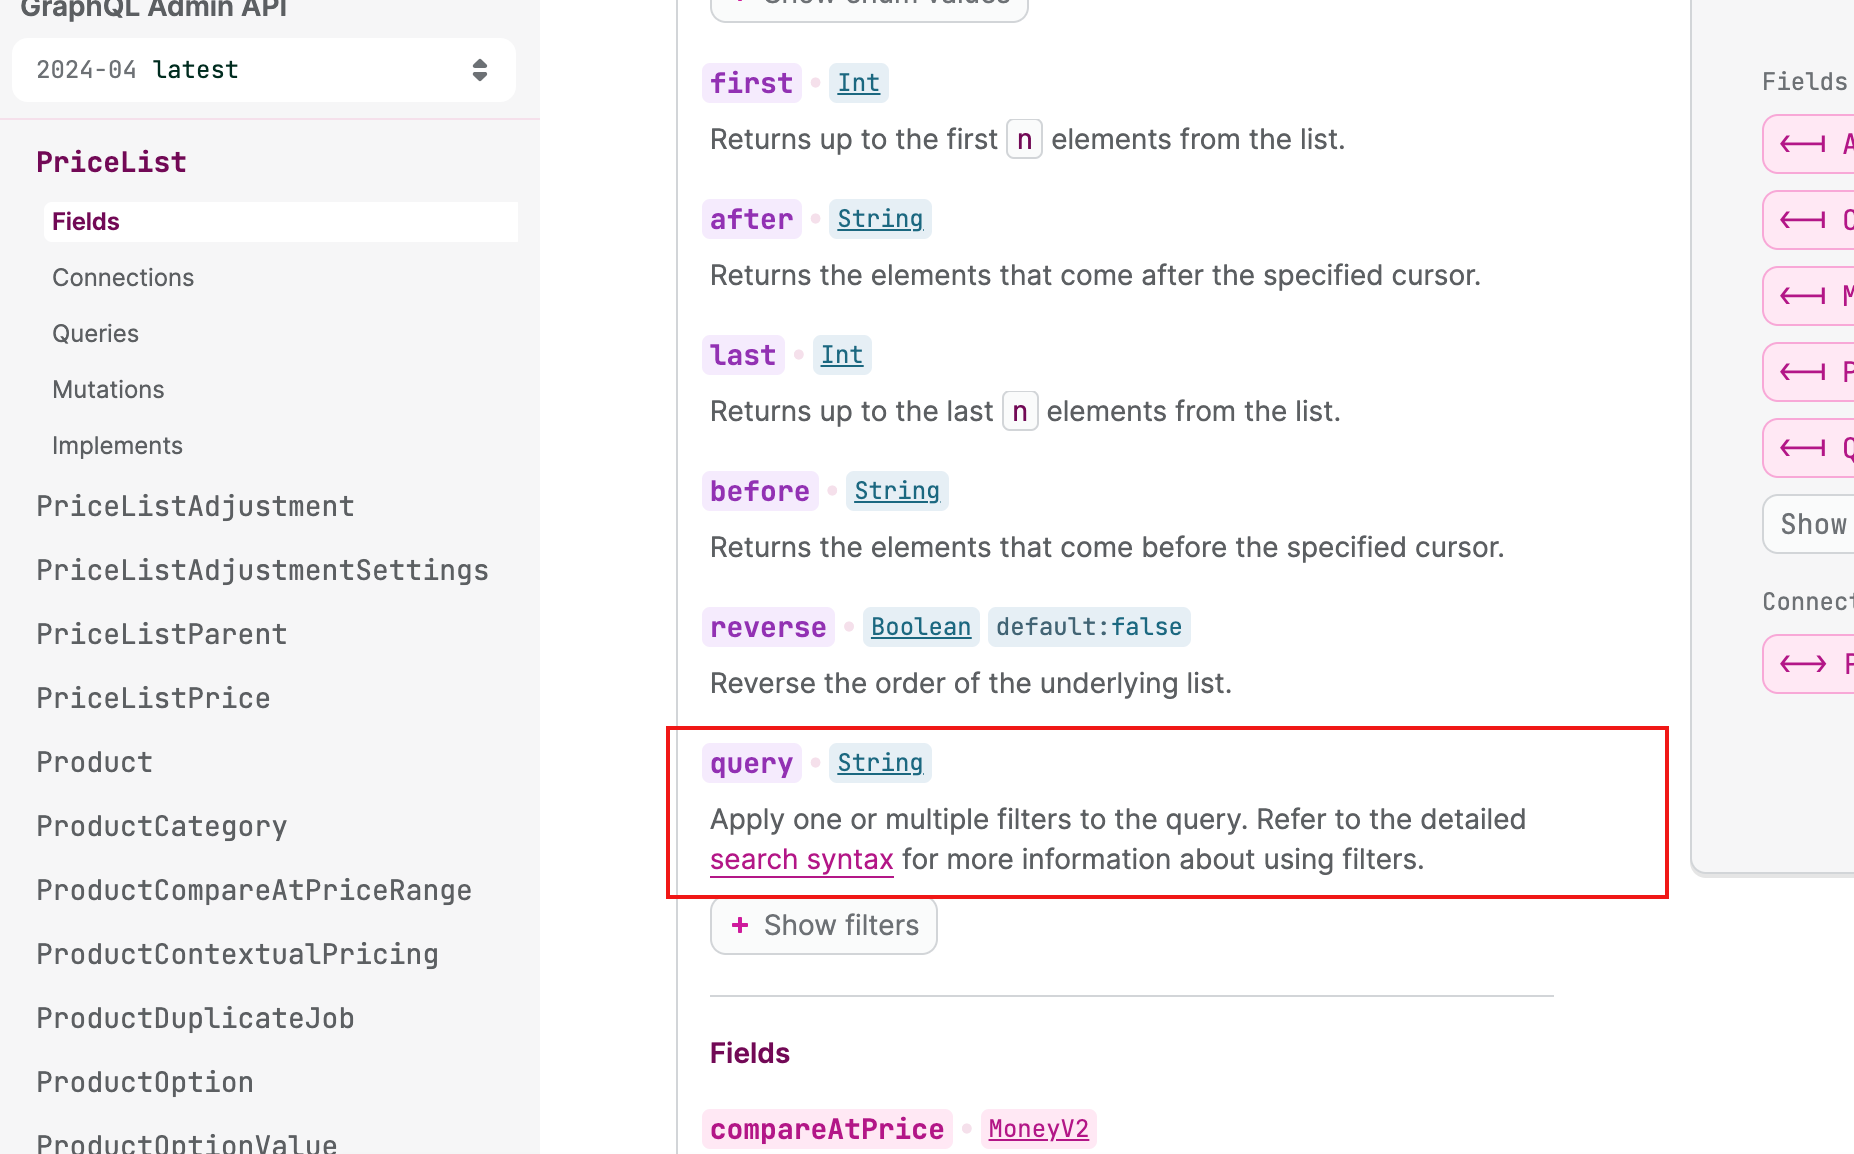1854x1154 pixels.
Task: Click the arrow icon beside the 'Q' field entry
Action: coord(1803,448)
